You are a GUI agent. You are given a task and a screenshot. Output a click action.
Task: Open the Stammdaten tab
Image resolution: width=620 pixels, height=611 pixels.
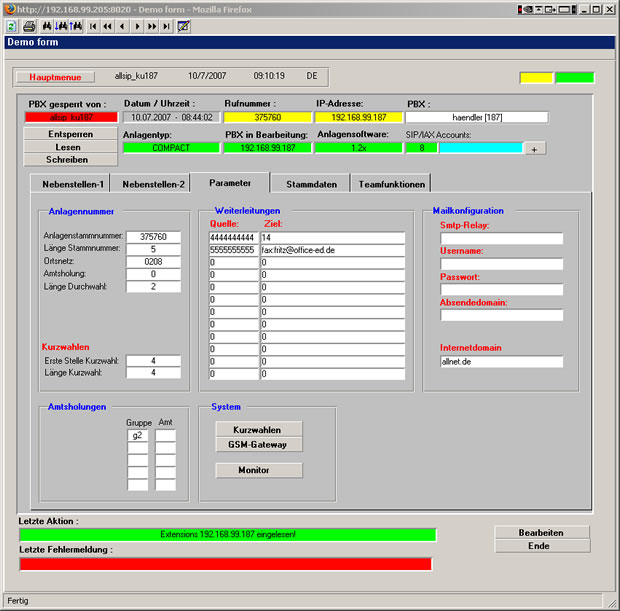coord(312,184)
